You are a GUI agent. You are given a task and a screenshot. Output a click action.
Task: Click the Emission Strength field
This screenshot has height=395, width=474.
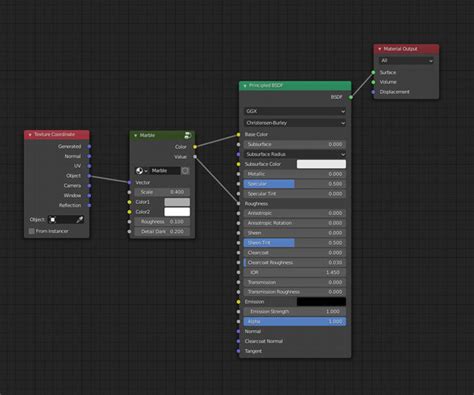point(295,311)
